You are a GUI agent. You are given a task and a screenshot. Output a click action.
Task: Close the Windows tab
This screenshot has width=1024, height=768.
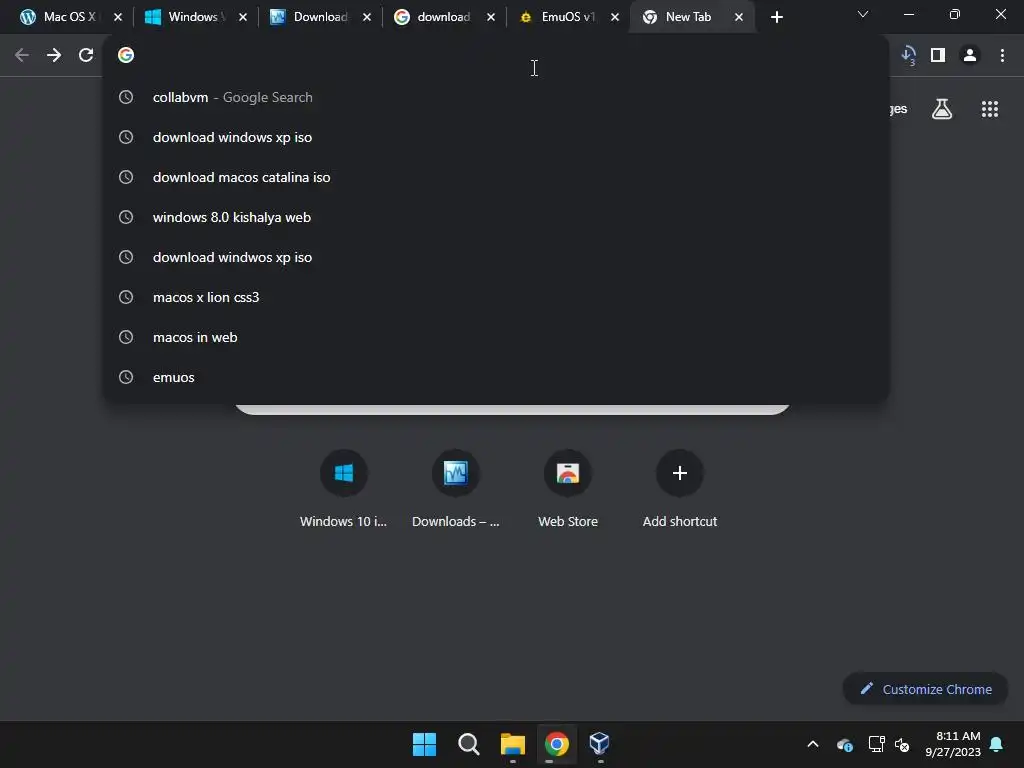click(x=242, y=18)
